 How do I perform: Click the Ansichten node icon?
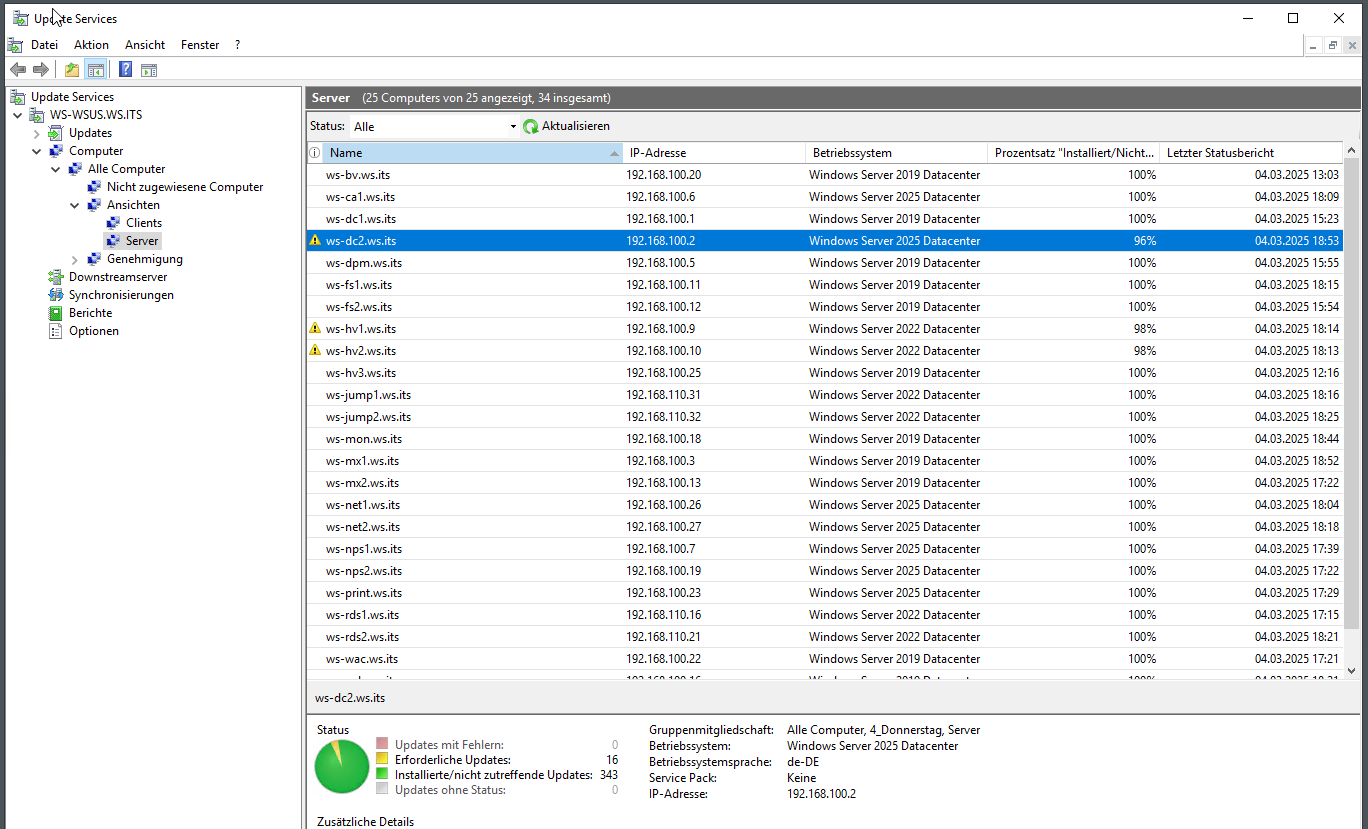pyautogui.click(x=95, y=205)
